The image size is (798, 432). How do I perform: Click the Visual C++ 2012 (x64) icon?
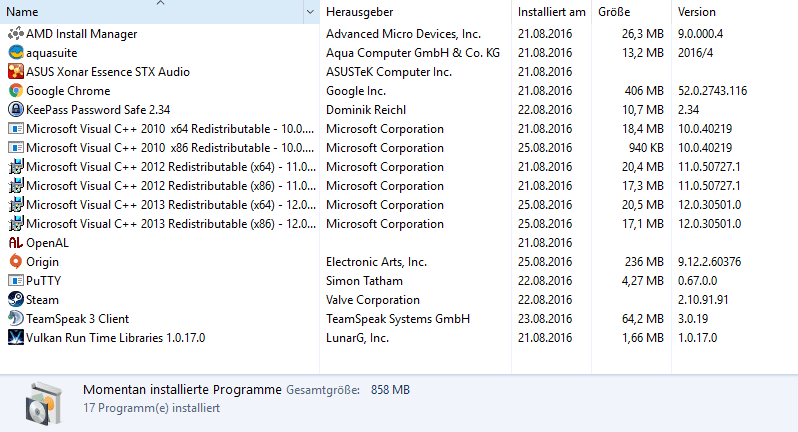click(16, 166)
